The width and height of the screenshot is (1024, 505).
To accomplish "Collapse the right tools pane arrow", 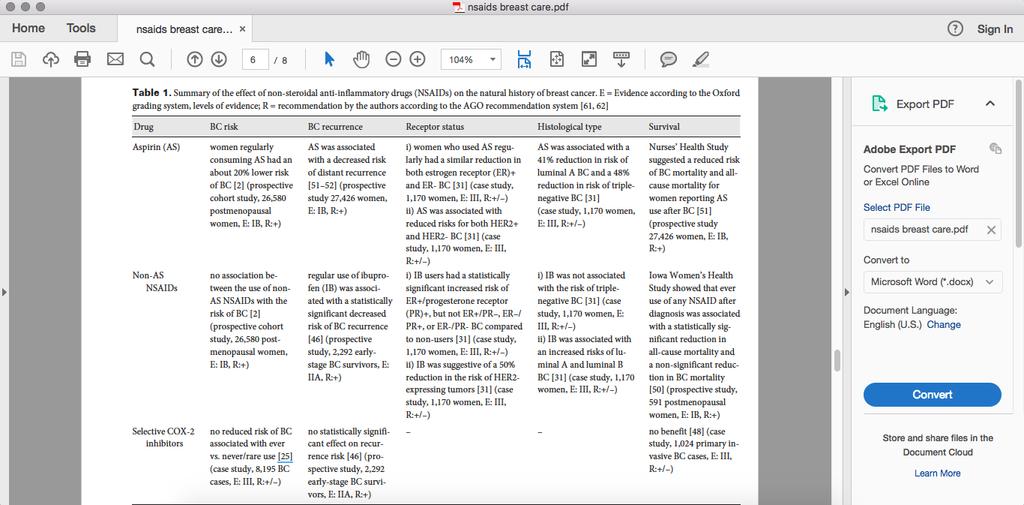I will coord(847,292).
